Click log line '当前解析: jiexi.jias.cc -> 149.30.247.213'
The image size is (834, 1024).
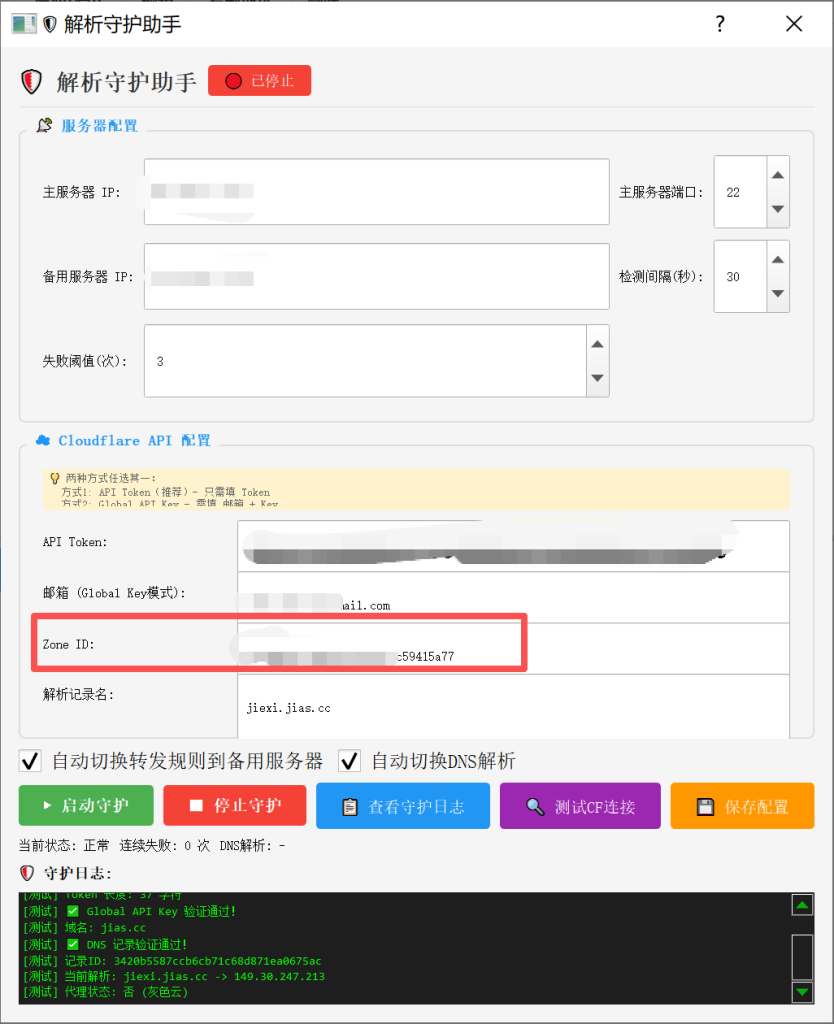(174, 976)
